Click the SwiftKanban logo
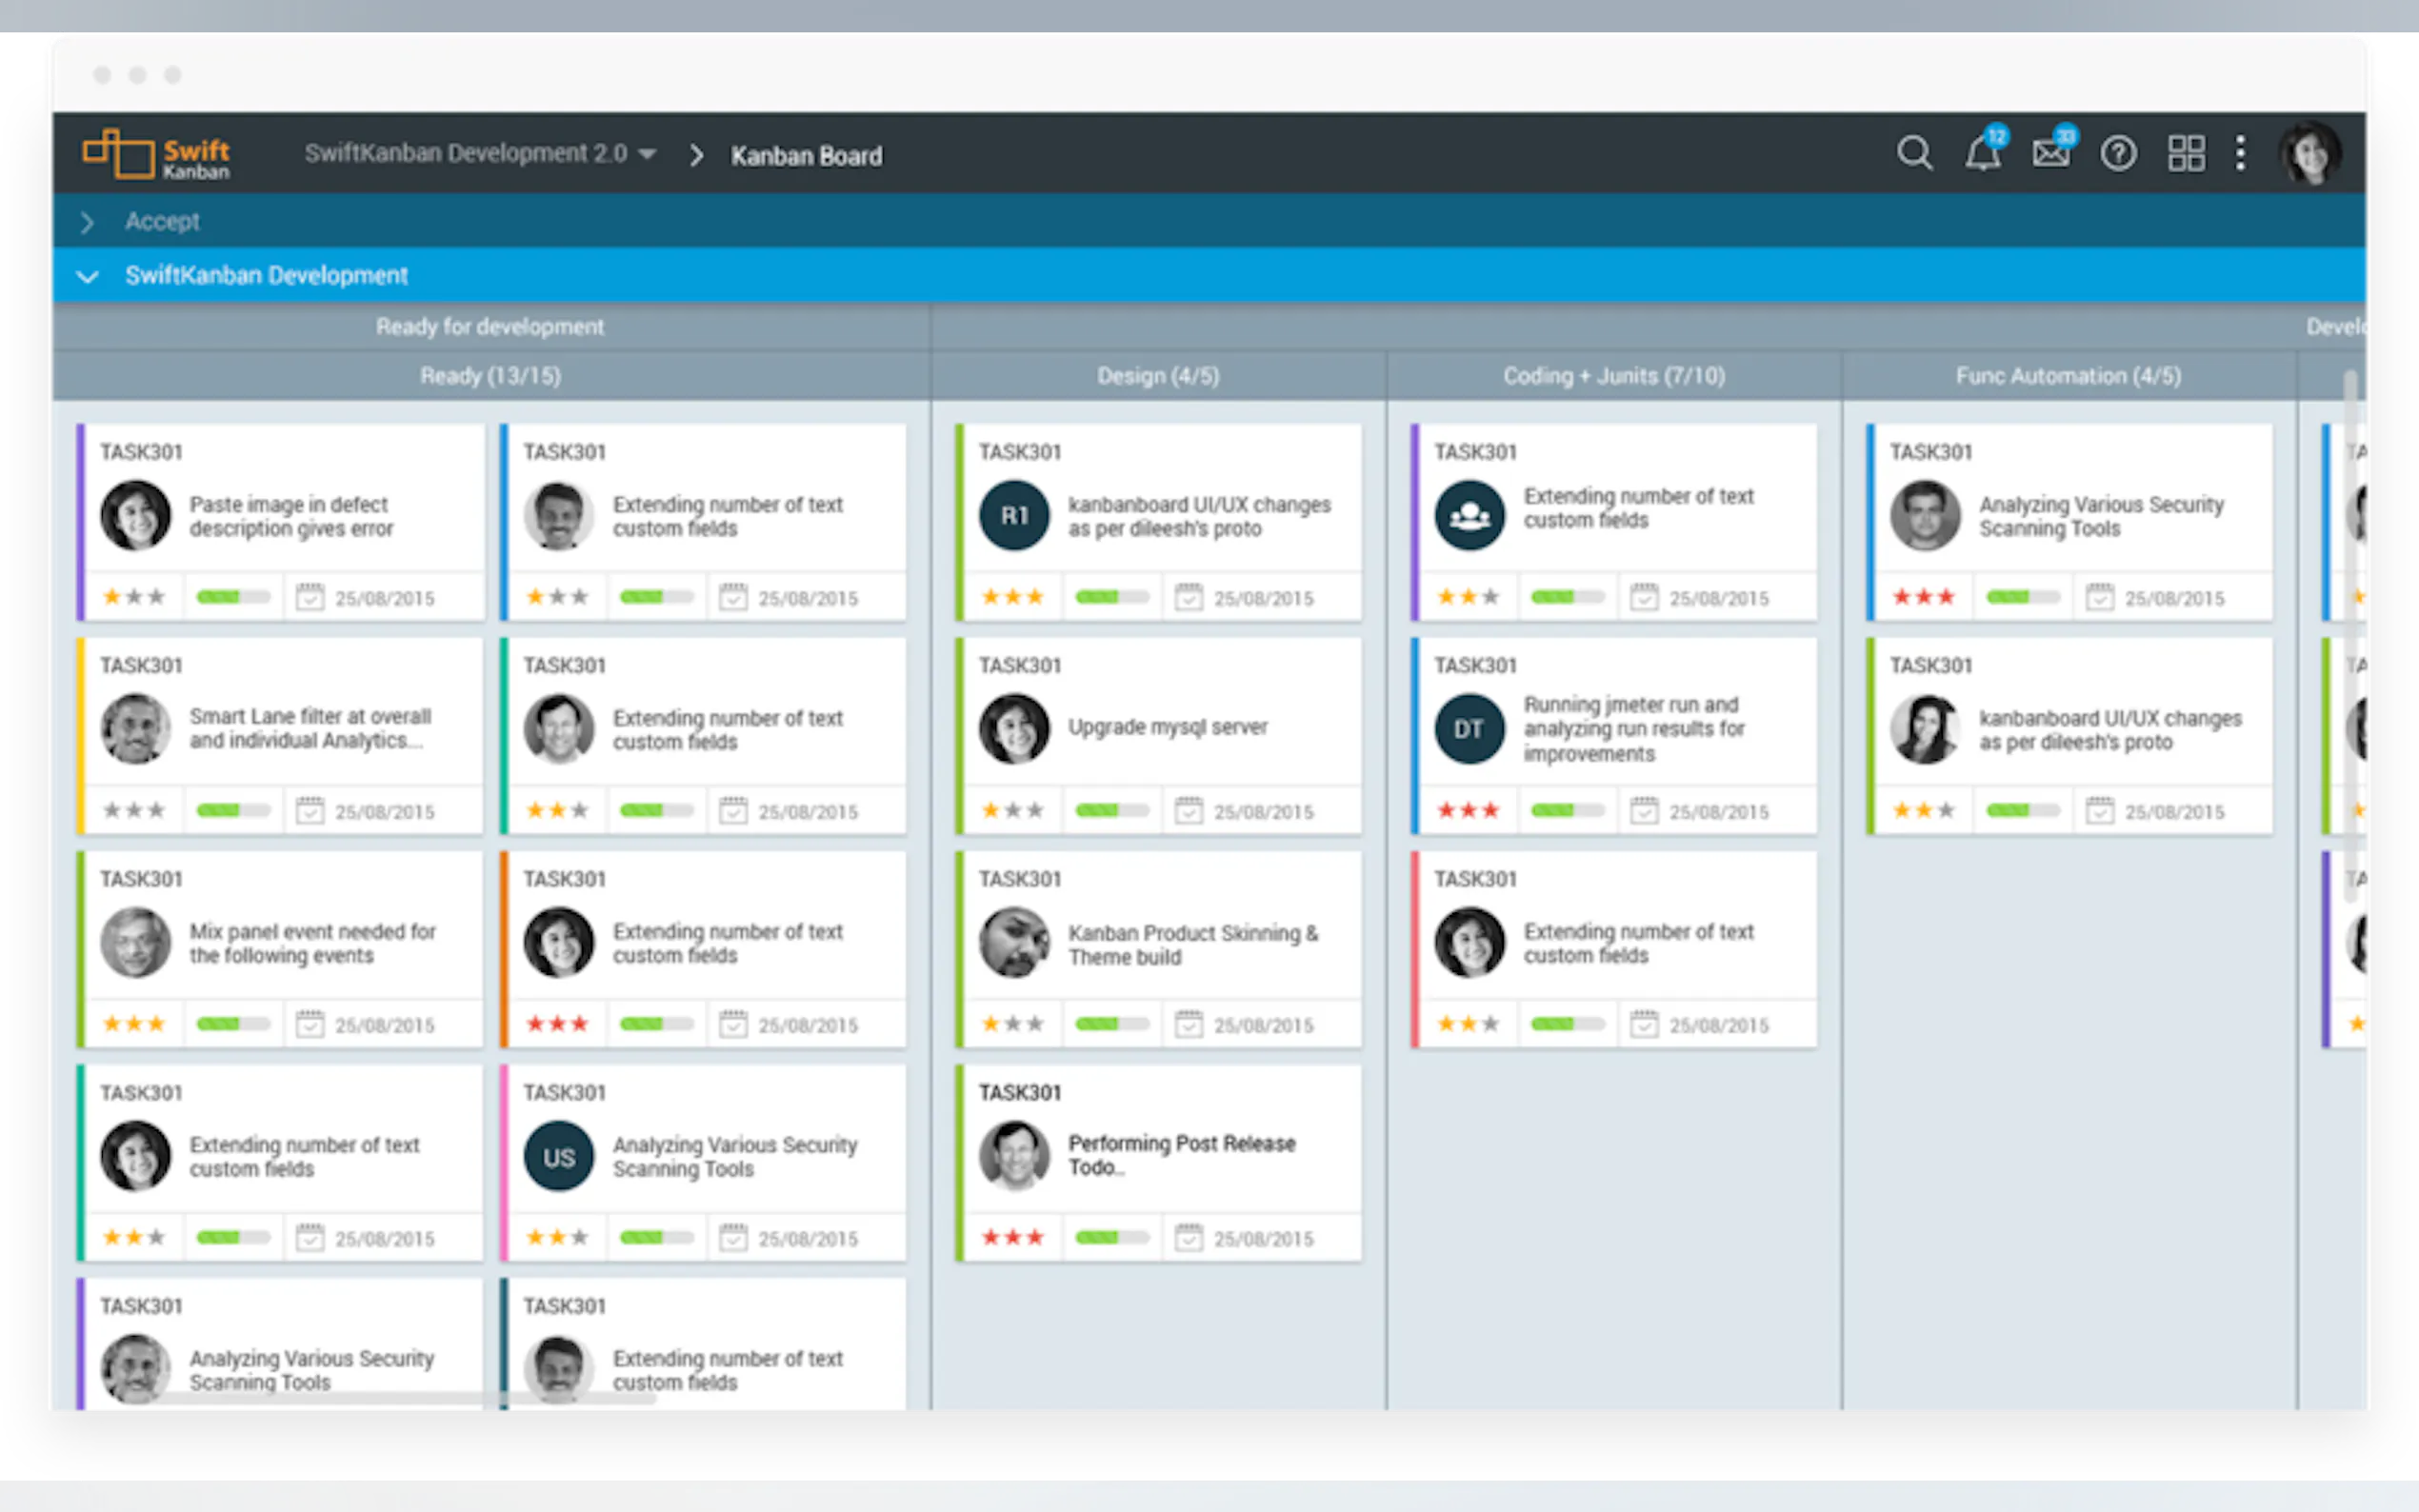 [156, 154]
